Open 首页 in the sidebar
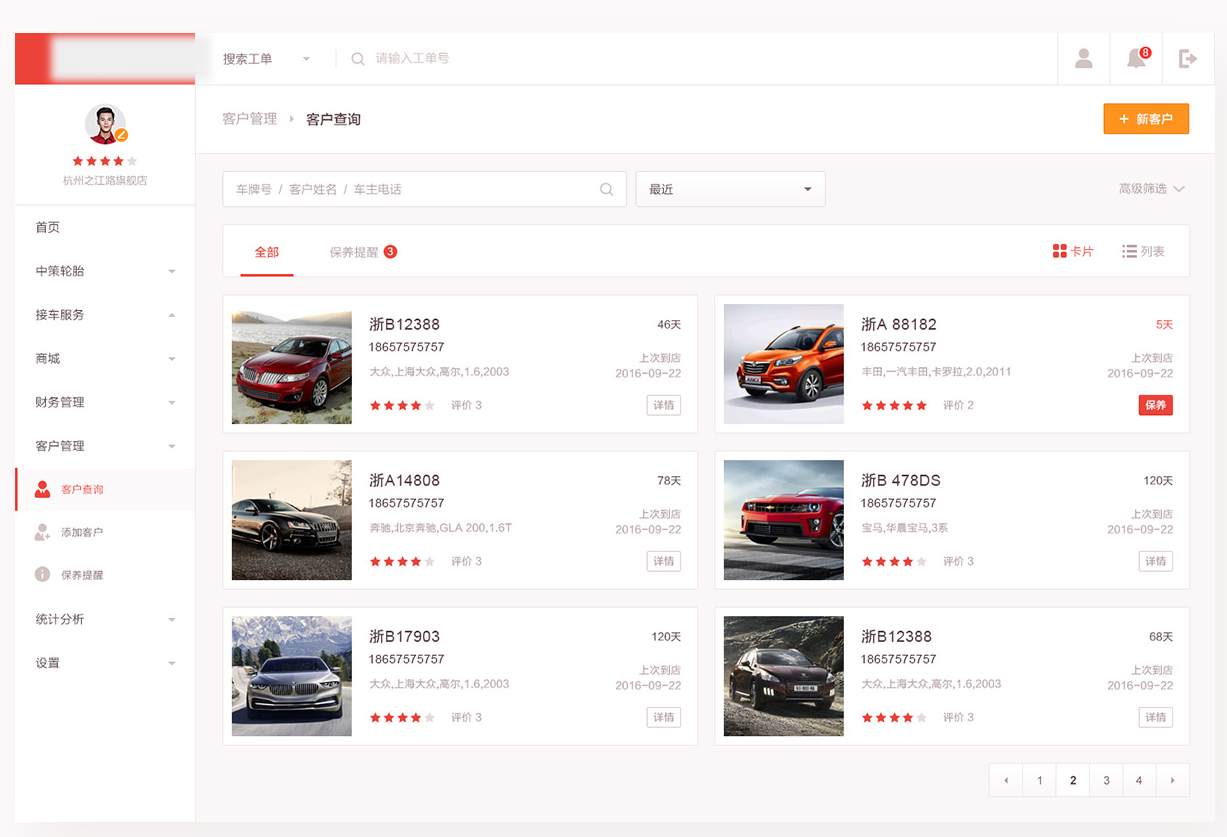Viewport: 1227px width, 837px height. point(48,227)
